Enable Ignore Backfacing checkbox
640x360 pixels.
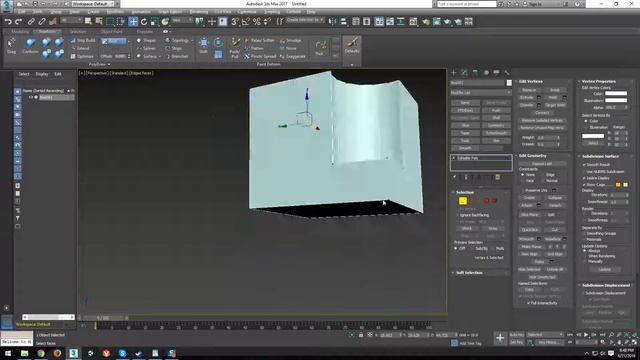[457, 215]
